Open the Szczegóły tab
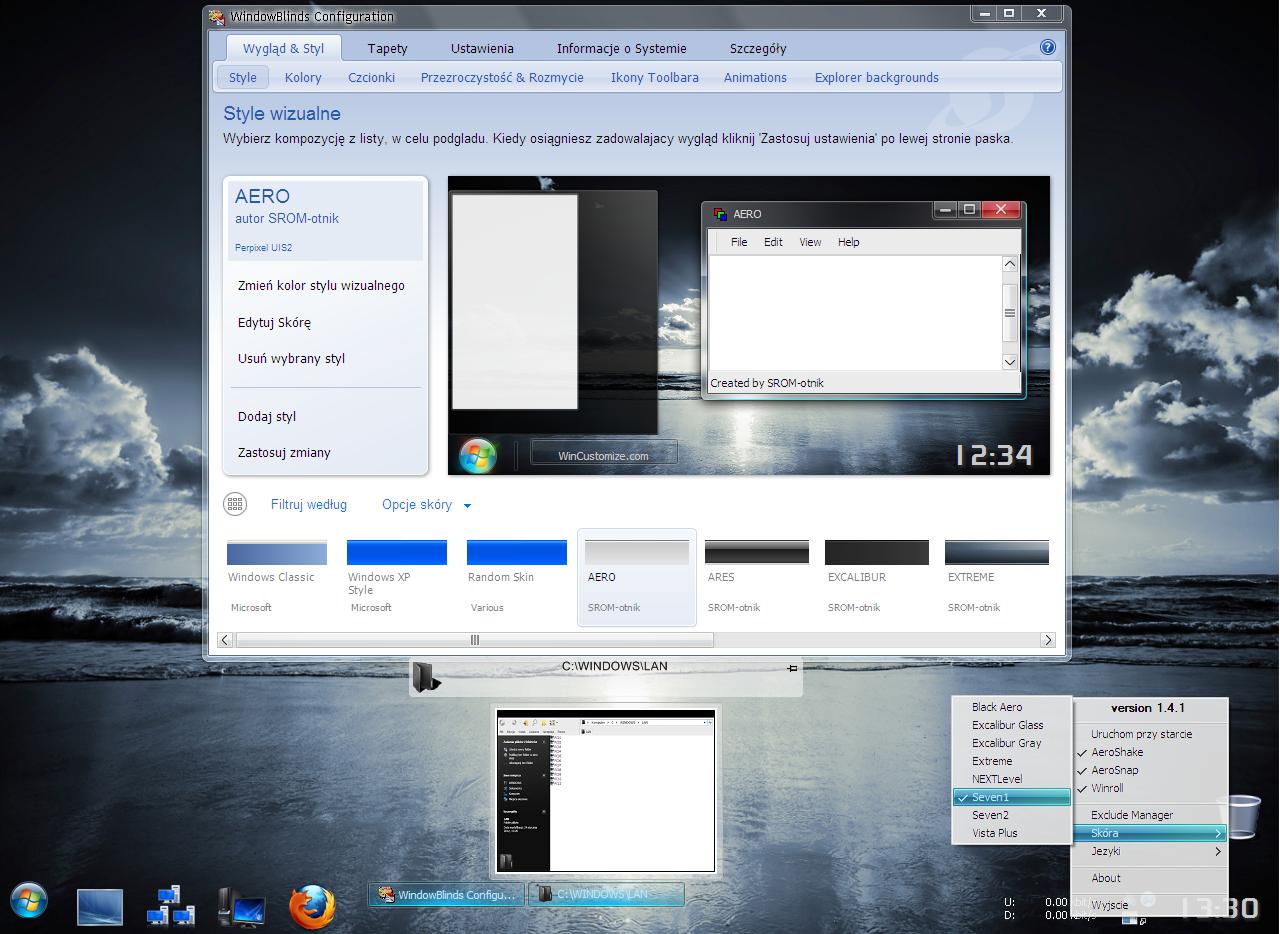The height and width of the screenshot is (934, 1280). (758, 48)
